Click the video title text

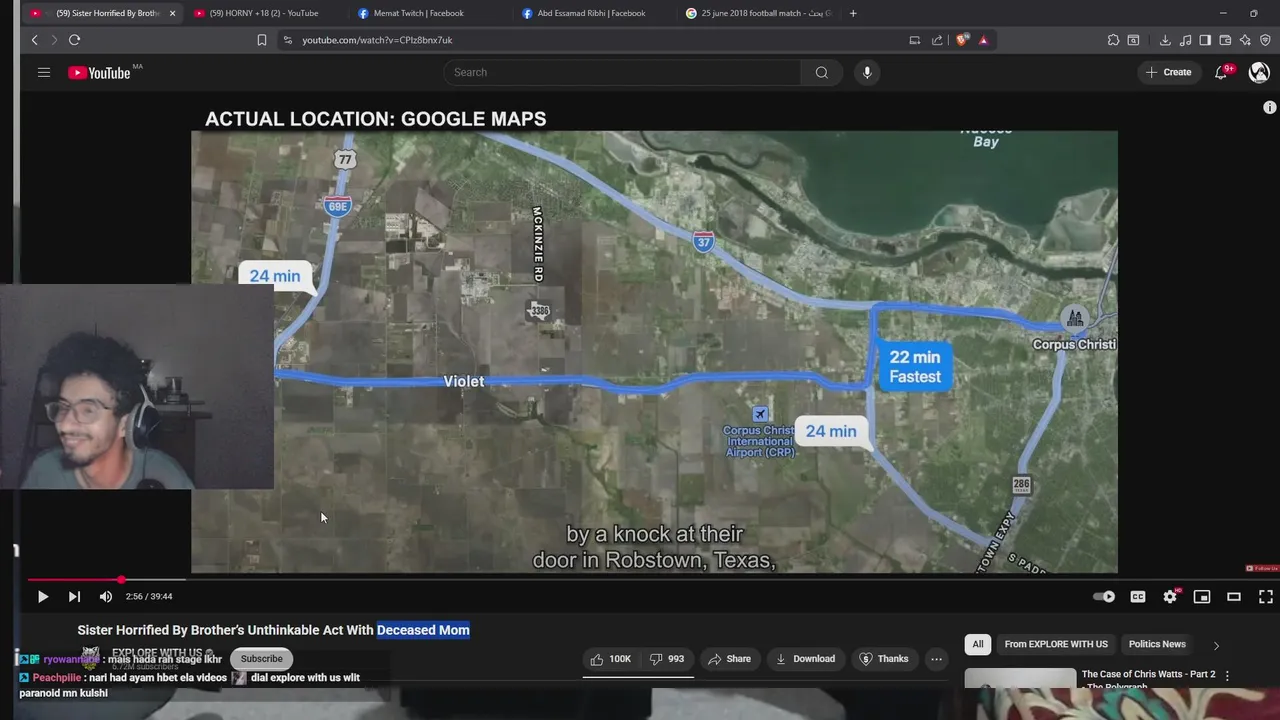click(x=273, y=630)
